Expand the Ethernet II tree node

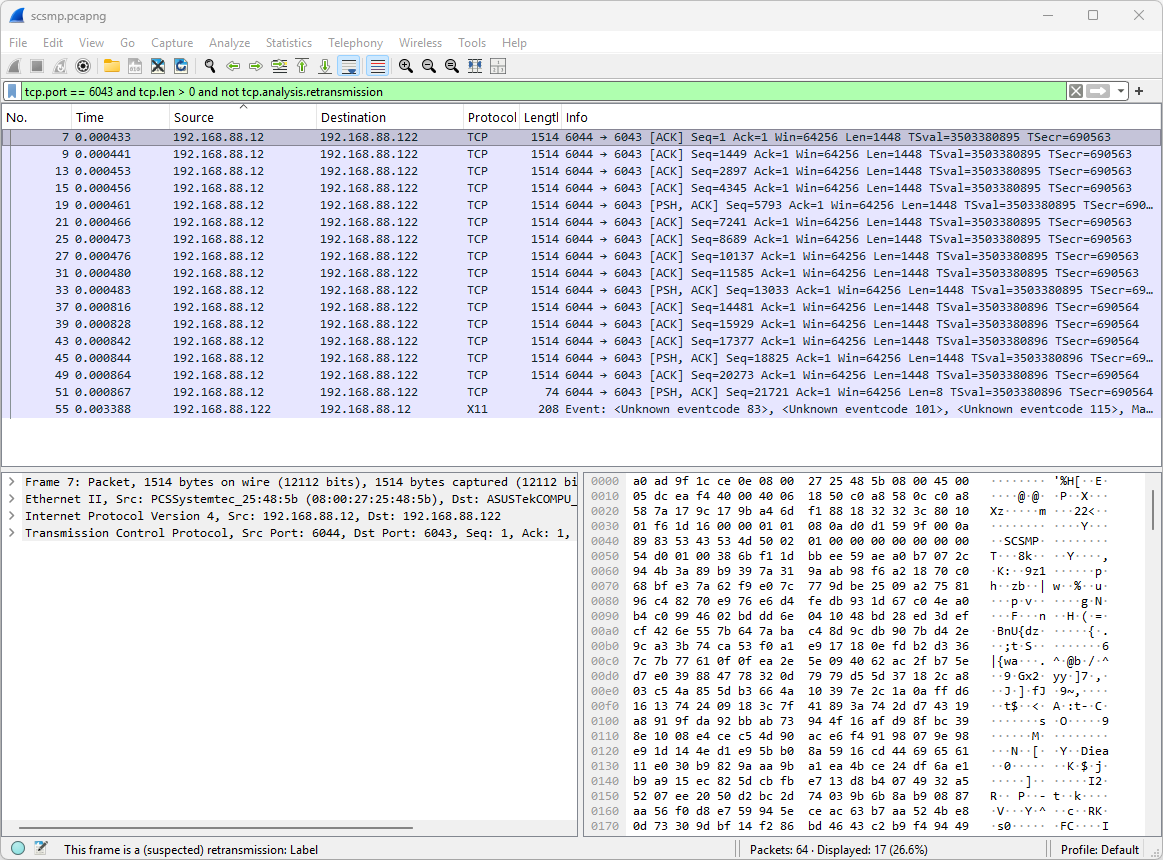point(12,499)
